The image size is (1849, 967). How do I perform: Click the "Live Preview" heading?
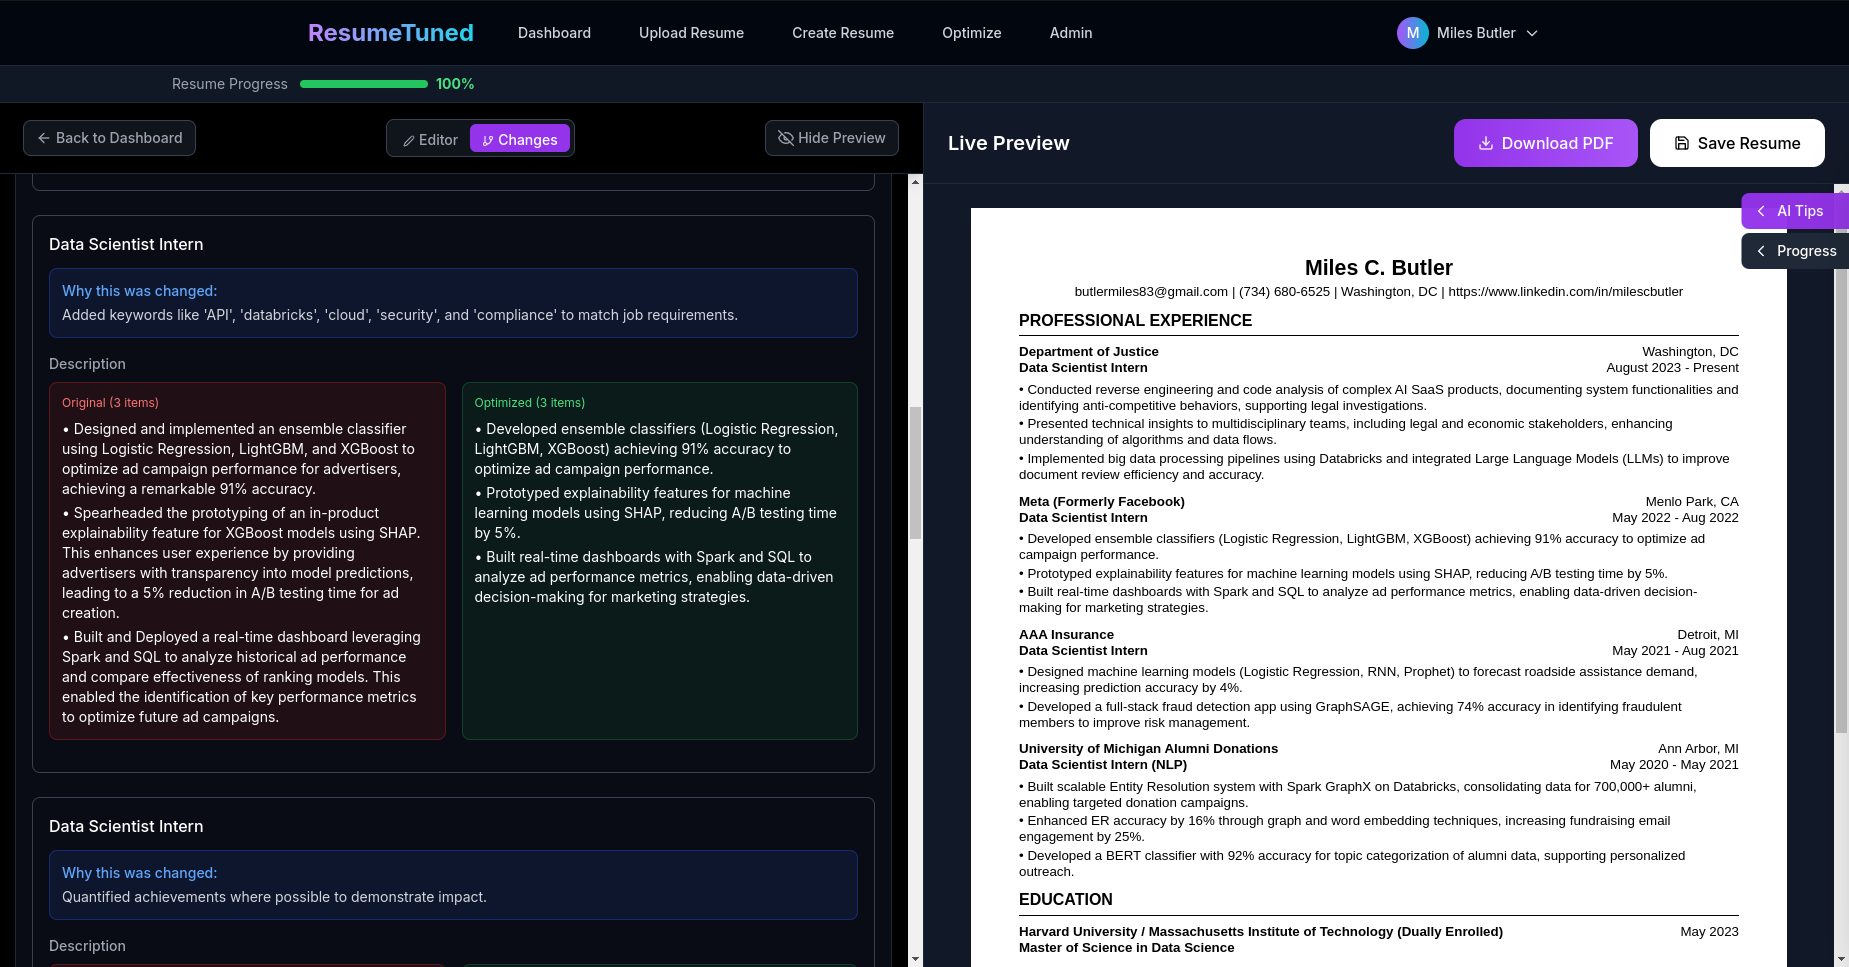[1008, 143]
